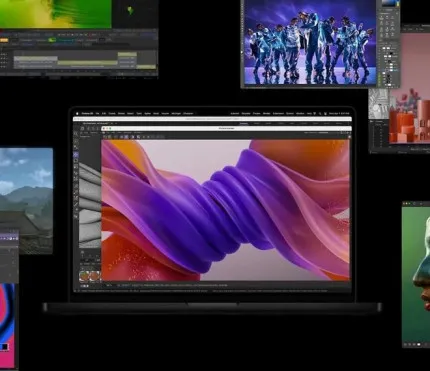Open Control Center in the menu bar
430x371 pixels.
[x=326, y=114]
